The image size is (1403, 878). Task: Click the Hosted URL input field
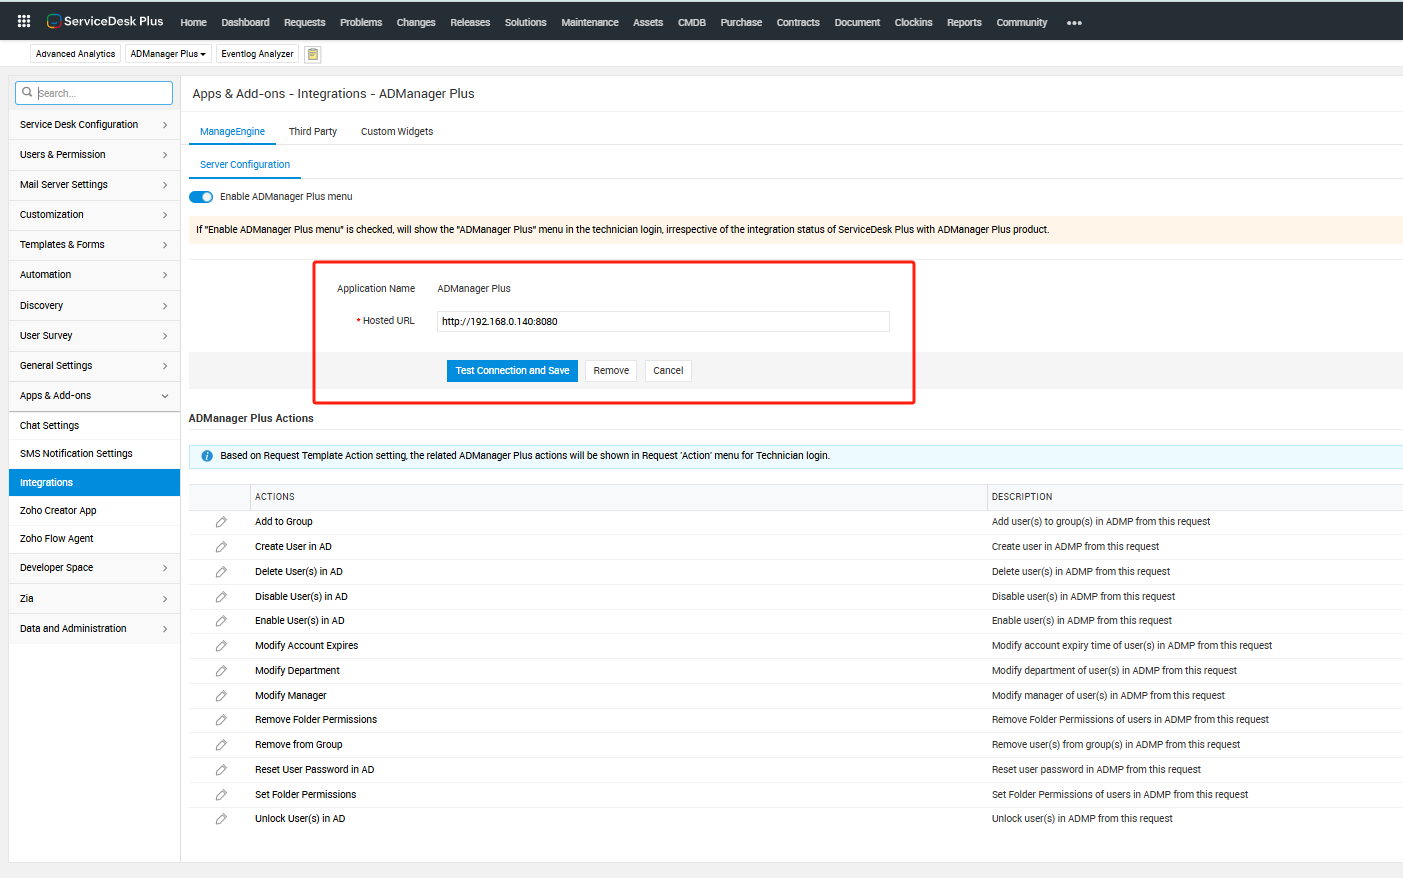pyautogui.click(x=662, y=322)
